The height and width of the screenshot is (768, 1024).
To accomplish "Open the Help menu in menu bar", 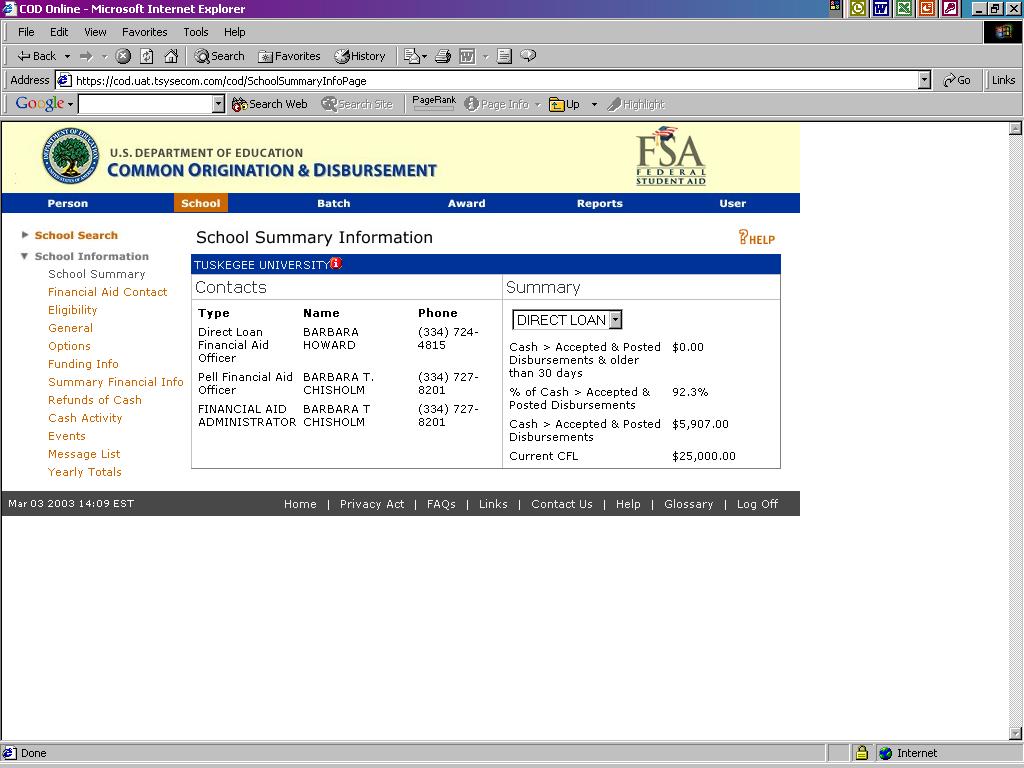I will (234, 32).
